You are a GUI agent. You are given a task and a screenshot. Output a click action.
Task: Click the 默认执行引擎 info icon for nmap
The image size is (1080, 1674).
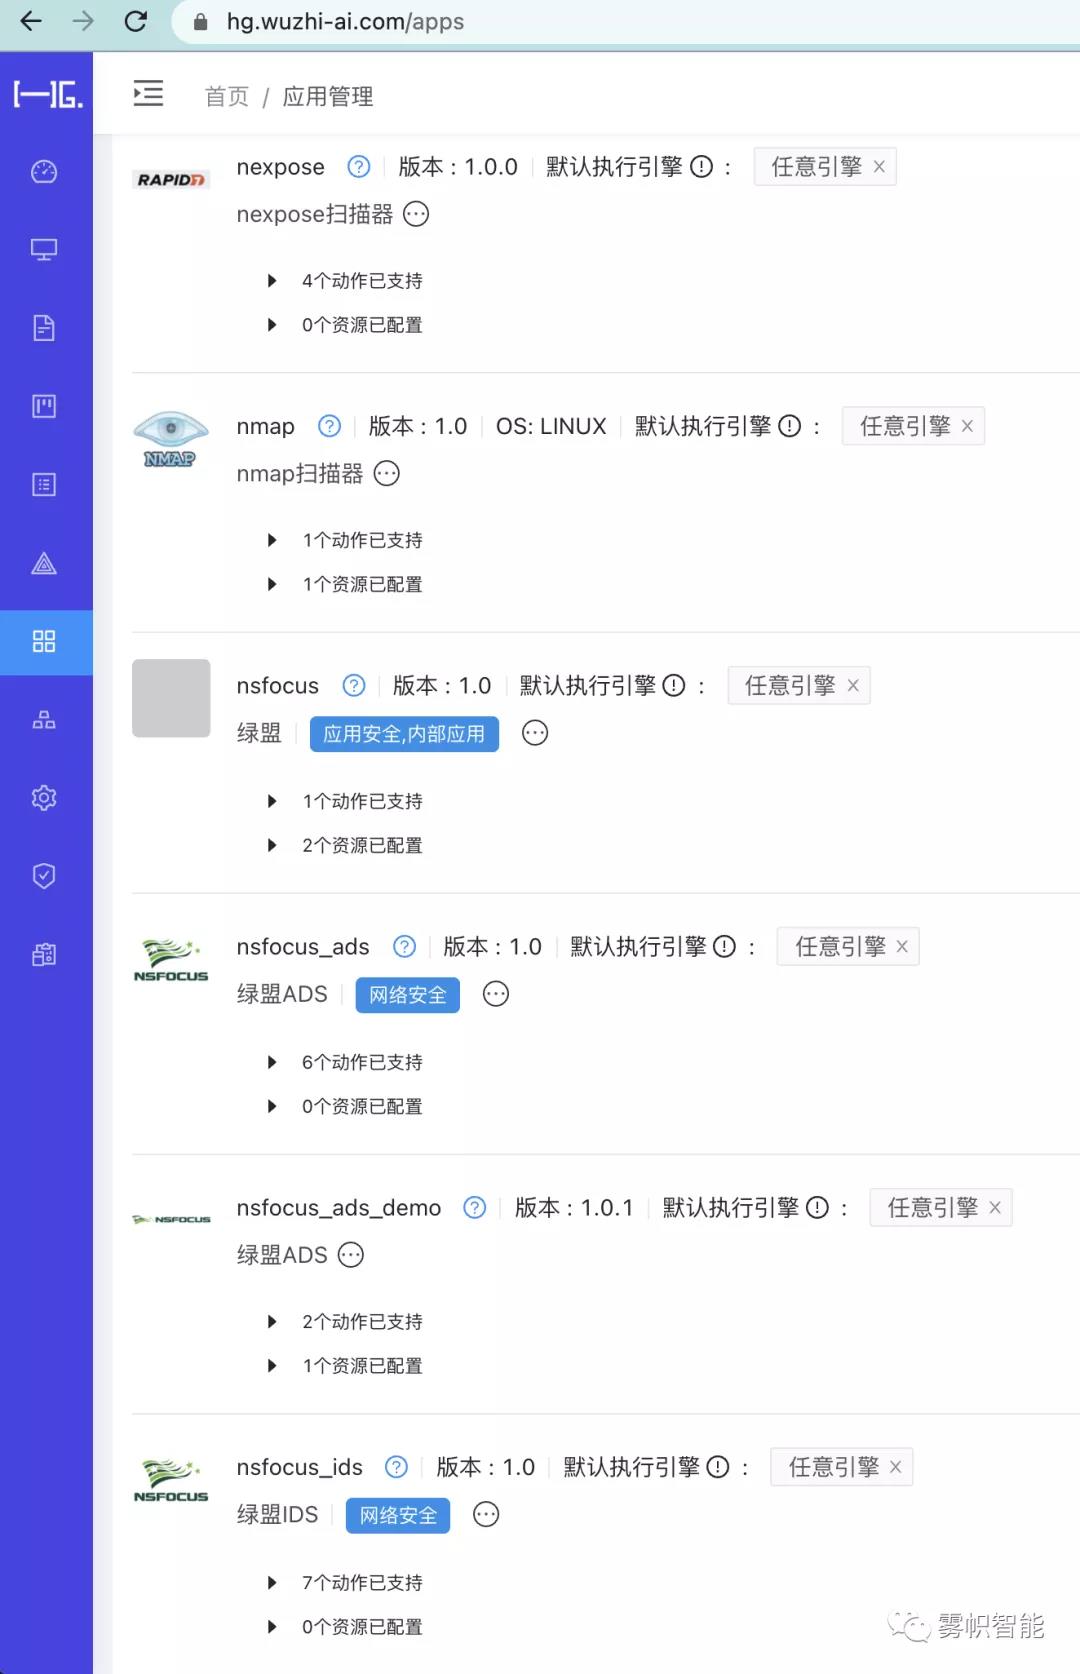790,427
